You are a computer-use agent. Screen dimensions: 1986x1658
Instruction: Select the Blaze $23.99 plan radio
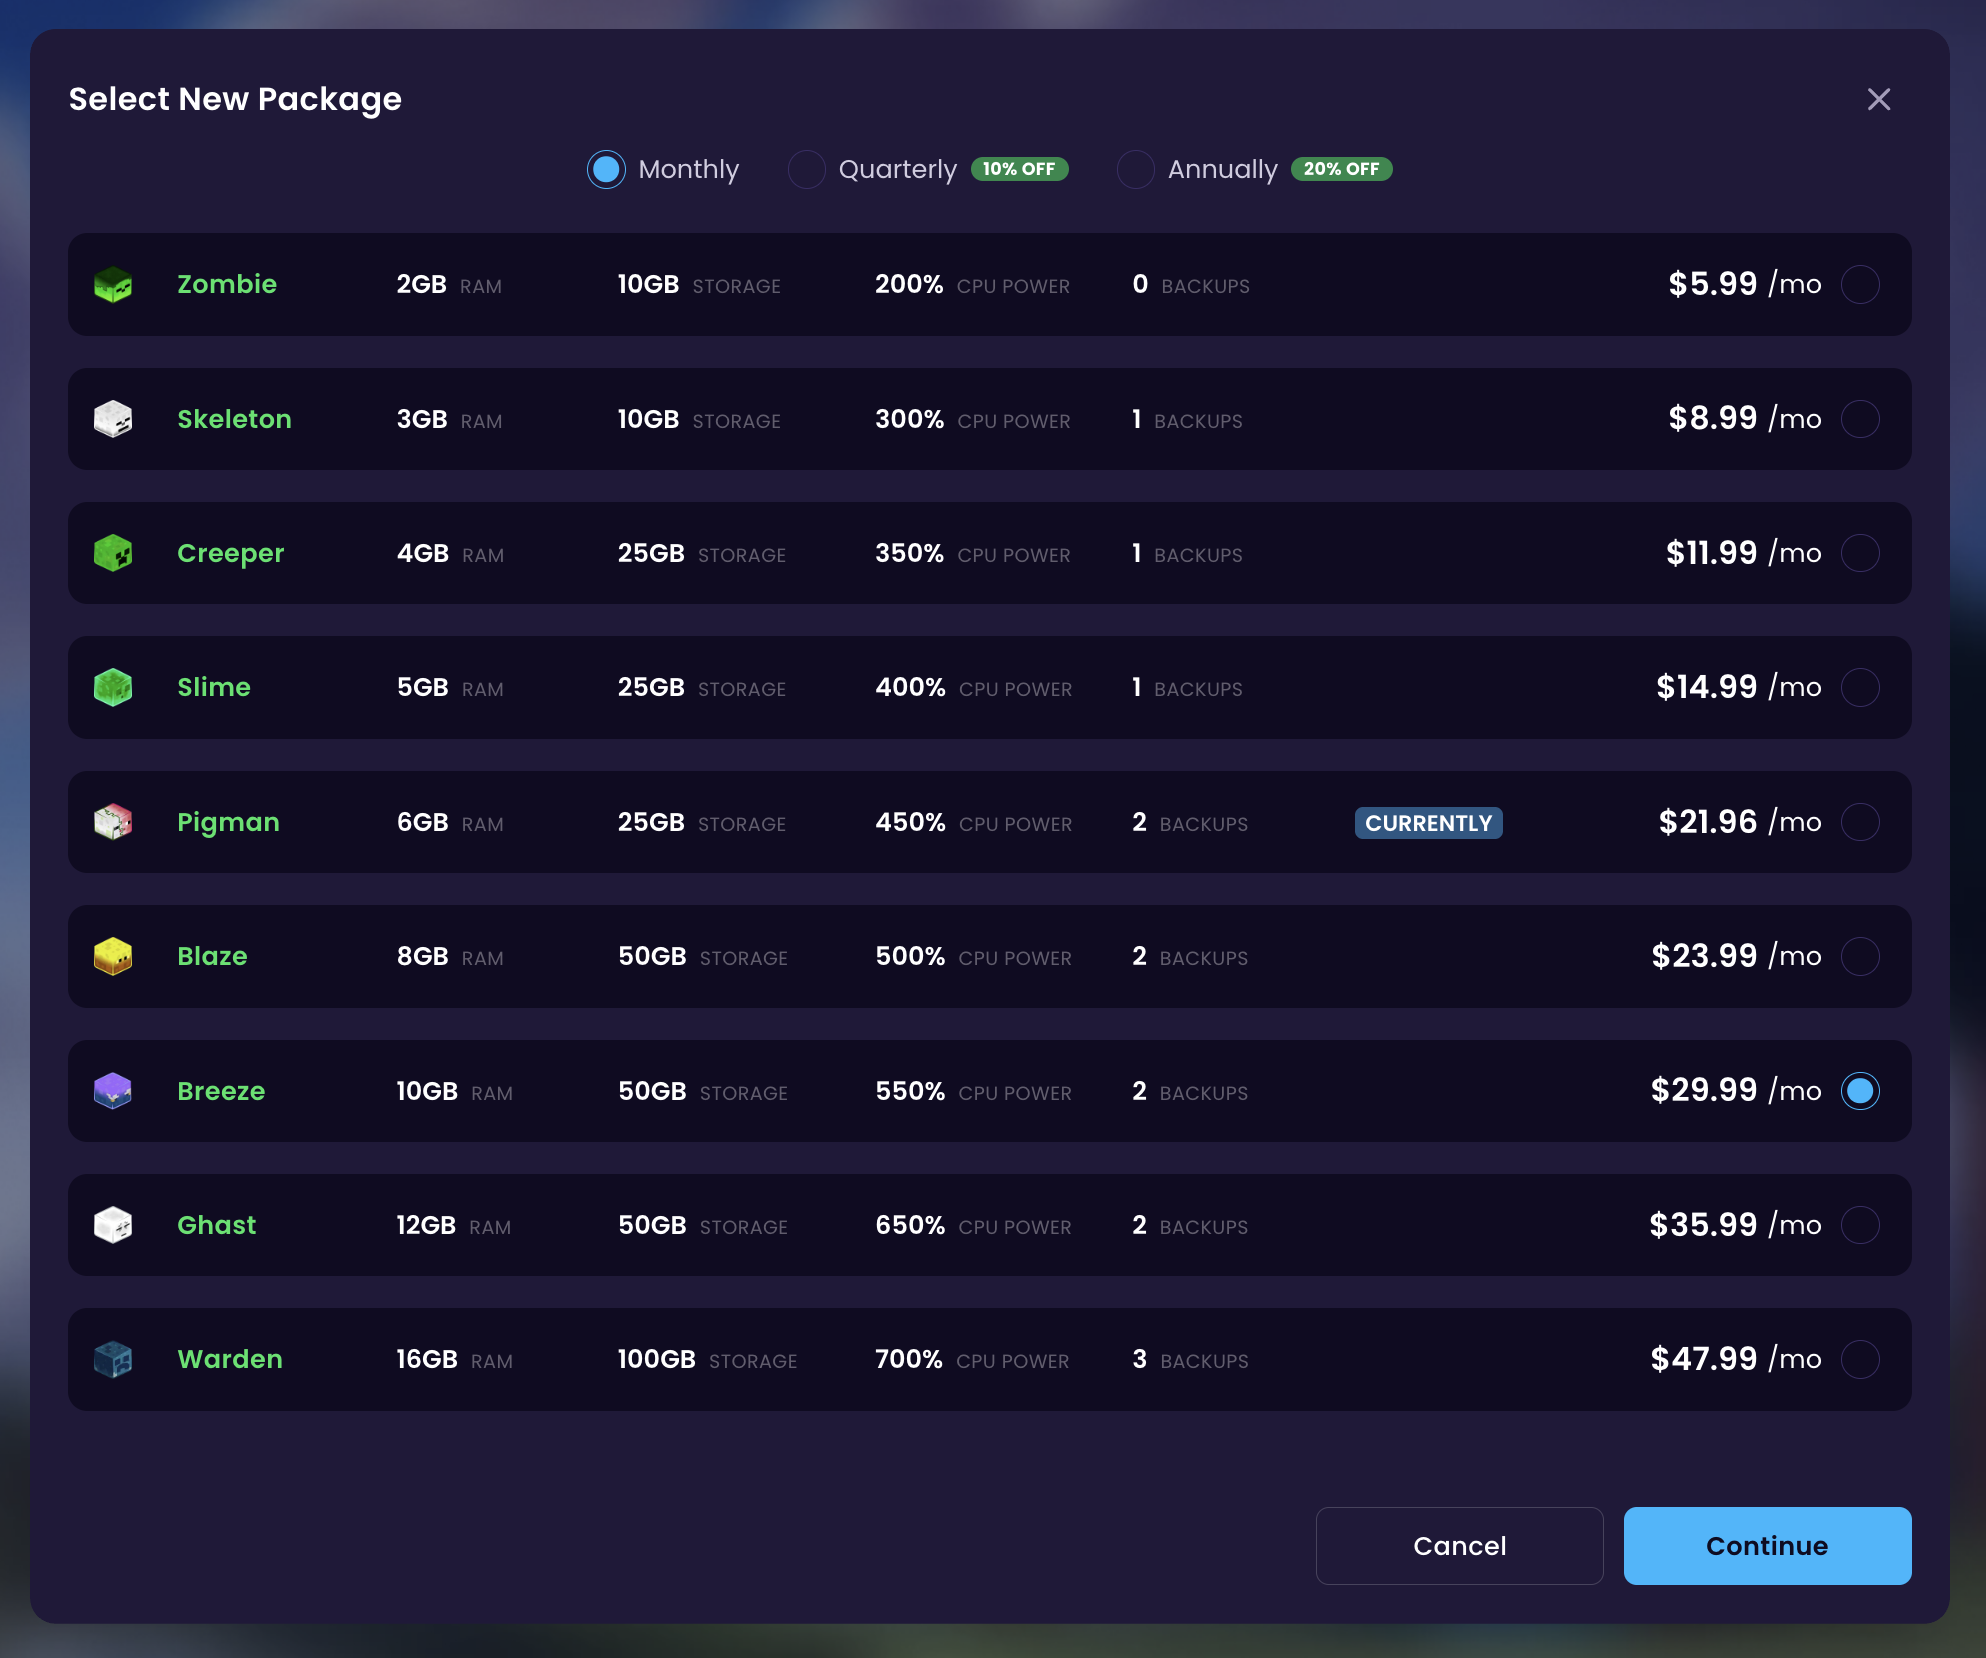click(1860, 956)
